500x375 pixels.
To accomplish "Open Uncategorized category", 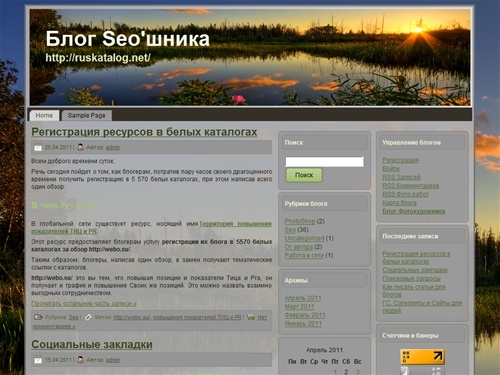I will pos(304,238).
